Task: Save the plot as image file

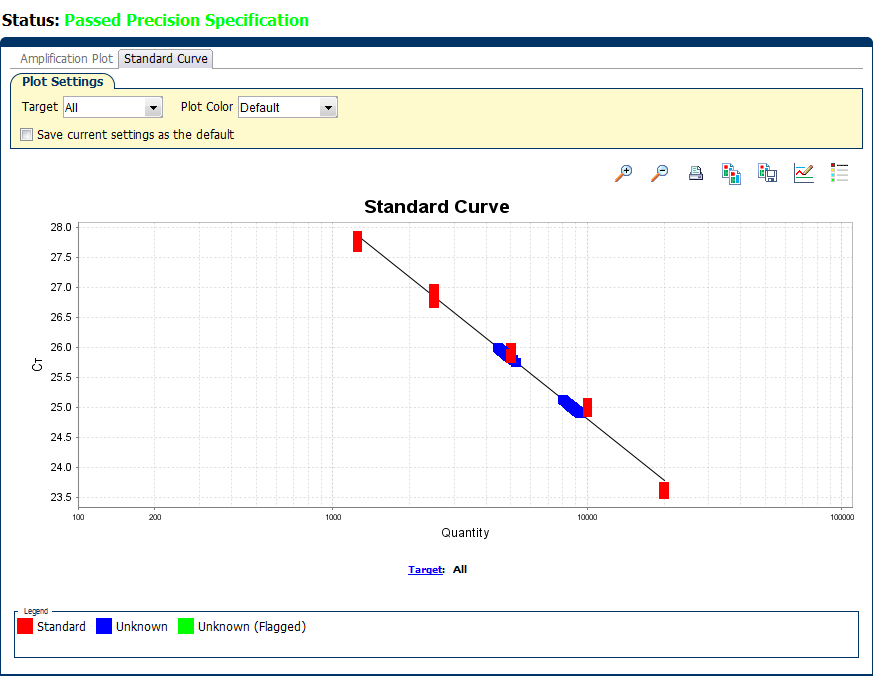Action: (768, 173)
